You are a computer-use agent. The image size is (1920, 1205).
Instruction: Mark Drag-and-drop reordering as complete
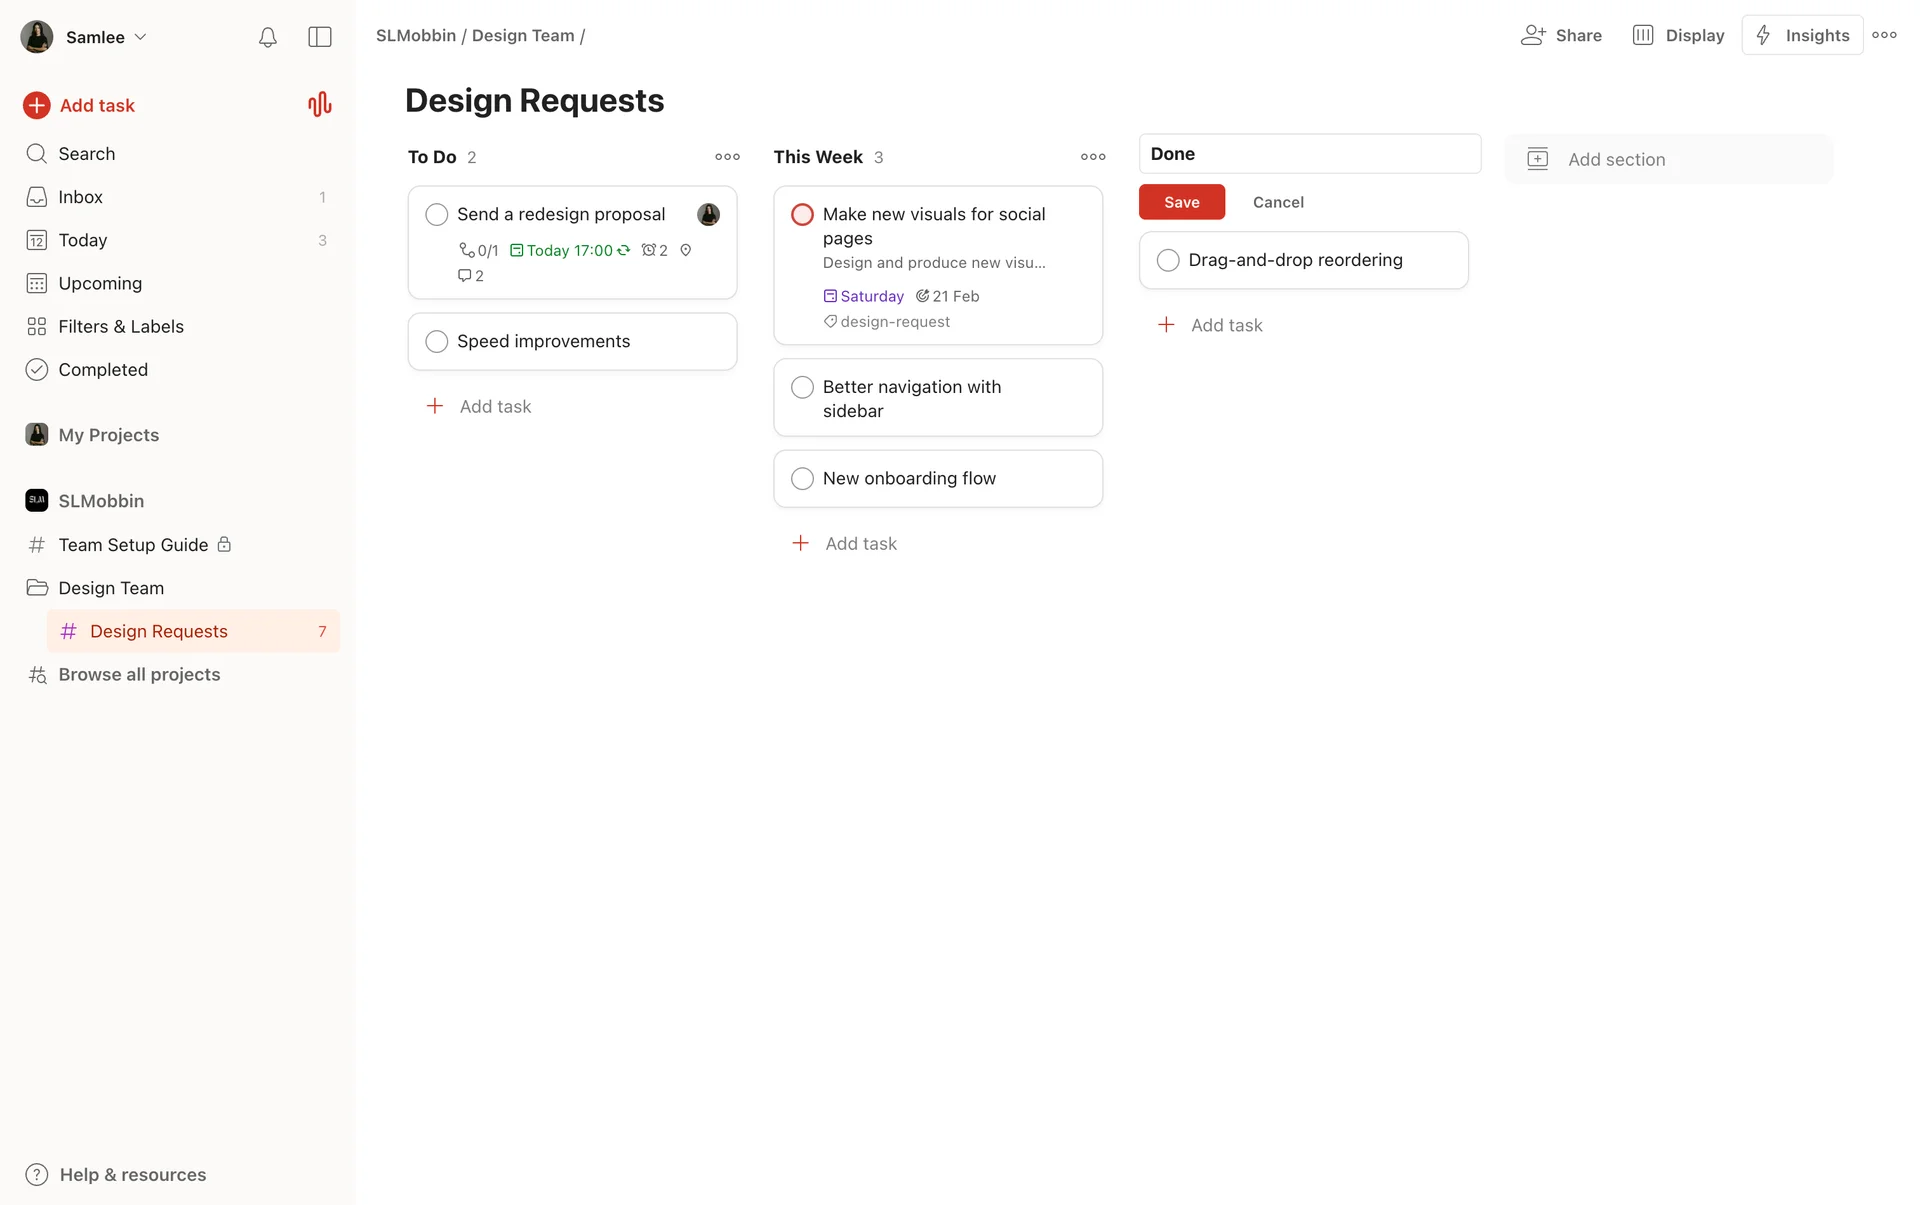point(1168,261)
